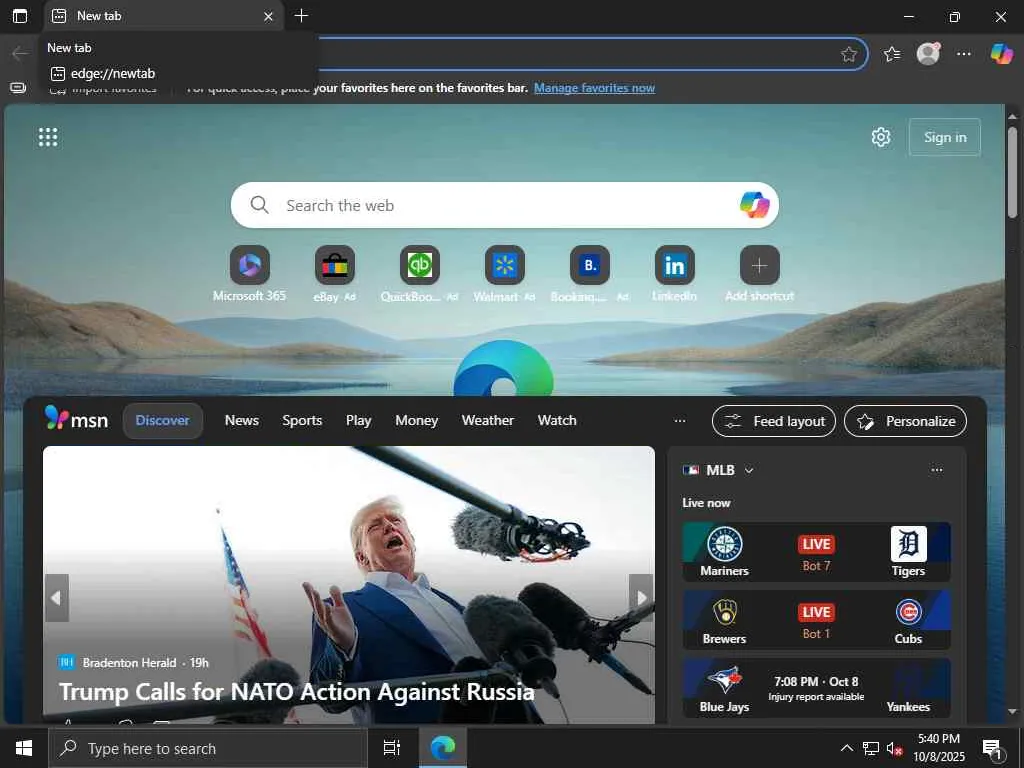Follow the Manage favorites now link
This screenshot has height=768, width=1024.
(594, 88)
